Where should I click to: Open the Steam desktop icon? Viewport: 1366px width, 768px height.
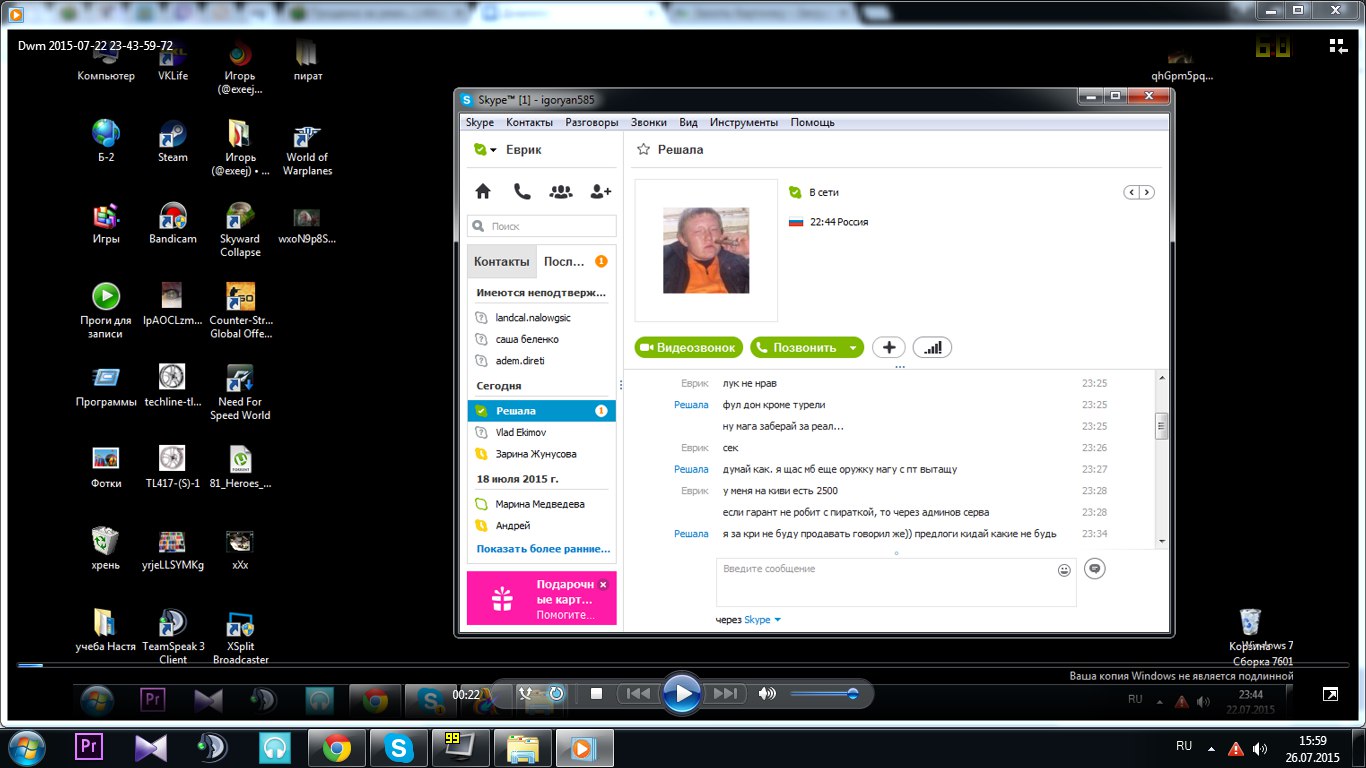(172, 142)
